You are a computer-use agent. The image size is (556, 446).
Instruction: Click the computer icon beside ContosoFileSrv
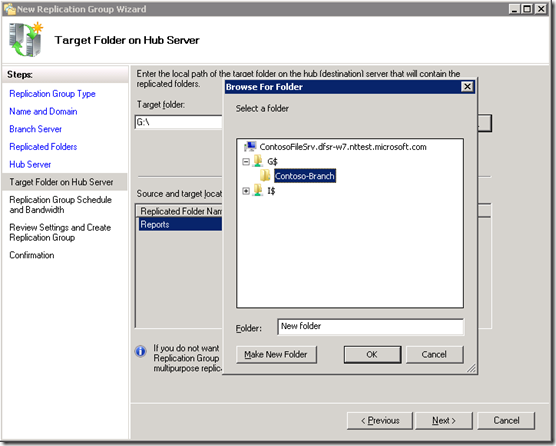pyautogui.click(x=250, y=146)
